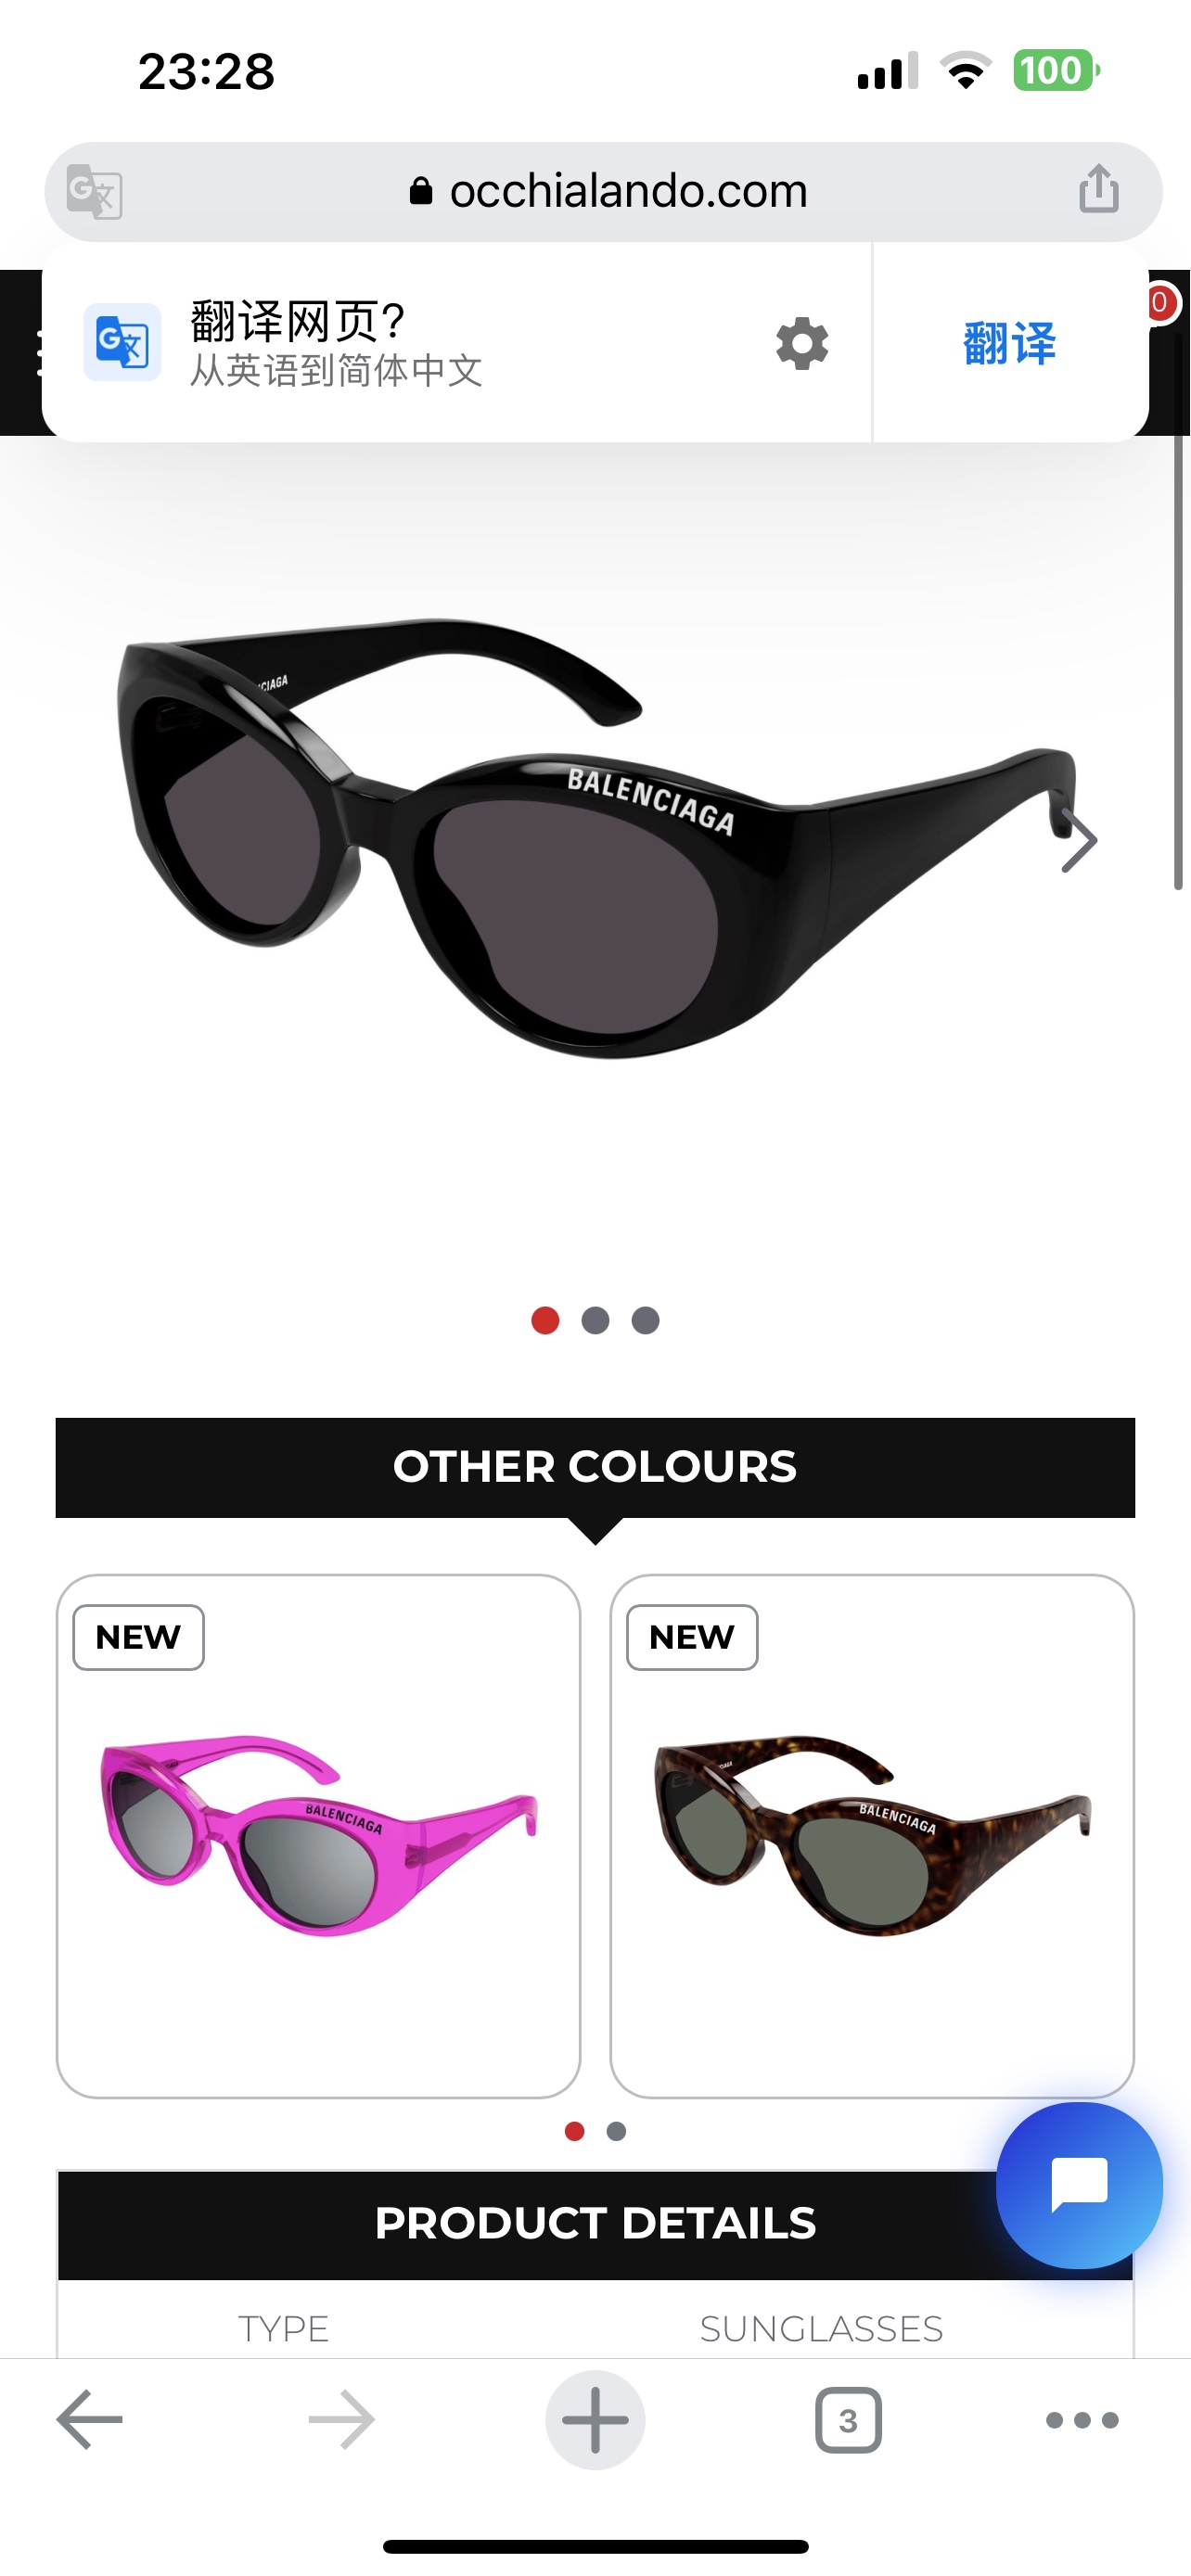Image resolution: width=1191 pixels, height=2576 pixels.
Task: Open the three-dot browser menu
Action: (x=1082, y=2420)
